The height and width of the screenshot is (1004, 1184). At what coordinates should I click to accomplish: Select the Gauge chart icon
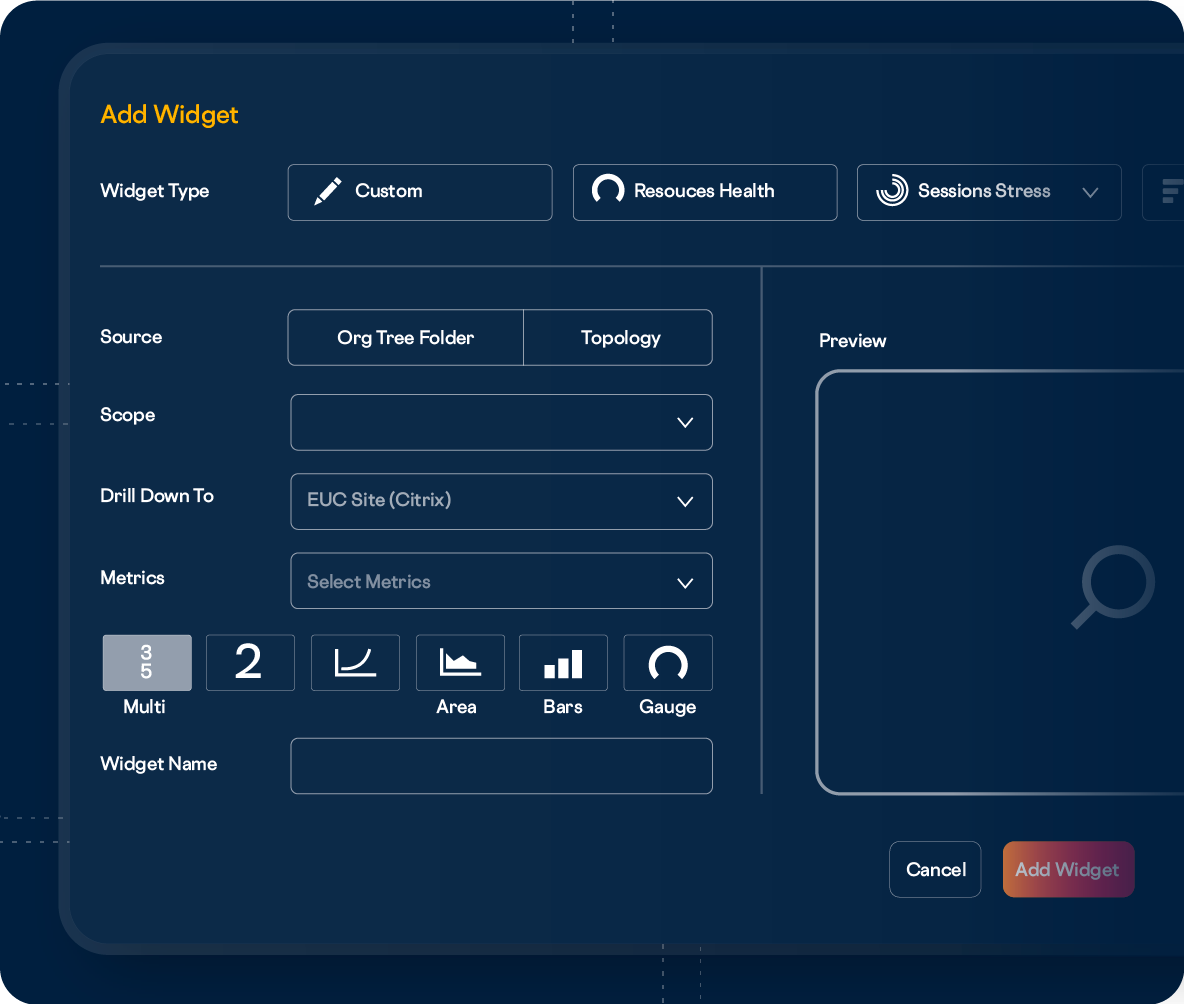pos(668,663)
